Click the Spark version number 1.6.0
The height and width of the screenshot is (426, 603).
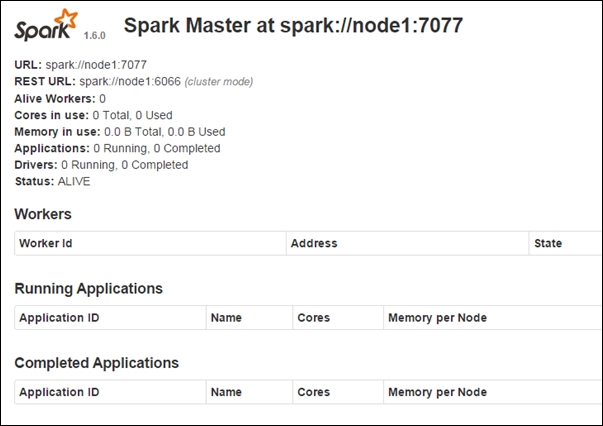[95, 36]
